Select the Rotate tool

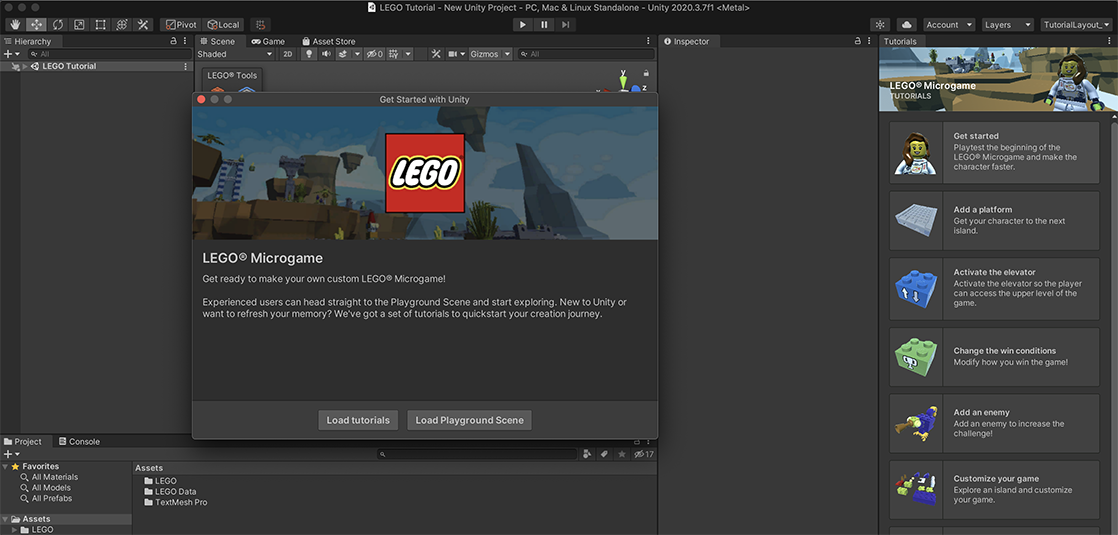[58, 24]
